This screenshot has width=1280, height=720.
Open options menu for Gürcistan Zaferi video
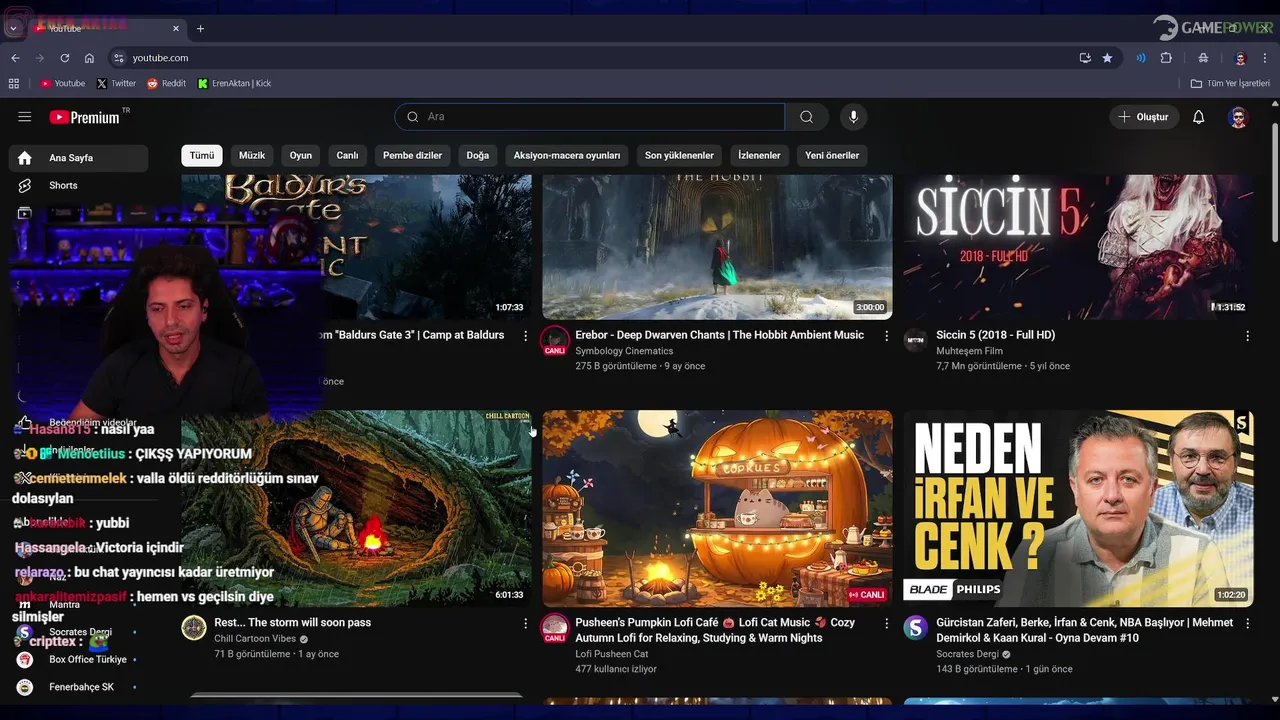1247,623
